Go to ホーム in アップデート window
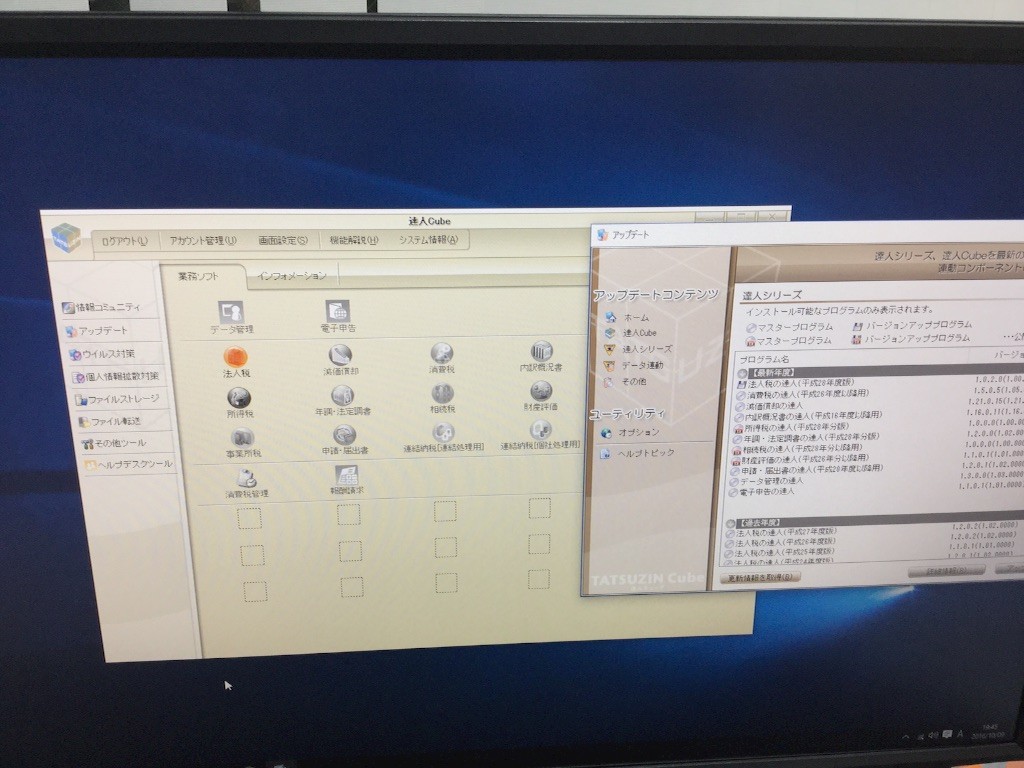1024x768 pixels. pyautogui.click(x=628, y=317)
